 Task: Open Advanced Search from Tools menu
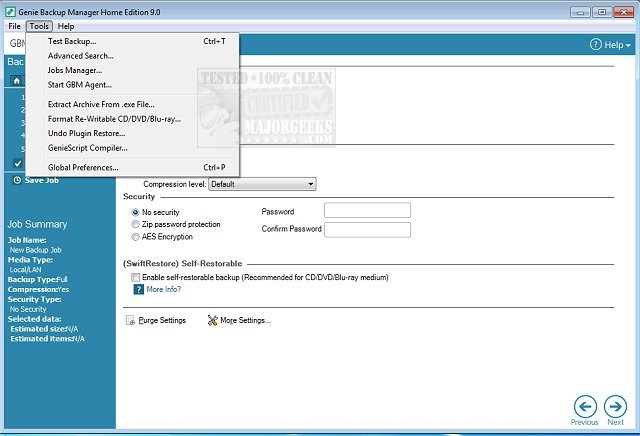coord(133,56)
